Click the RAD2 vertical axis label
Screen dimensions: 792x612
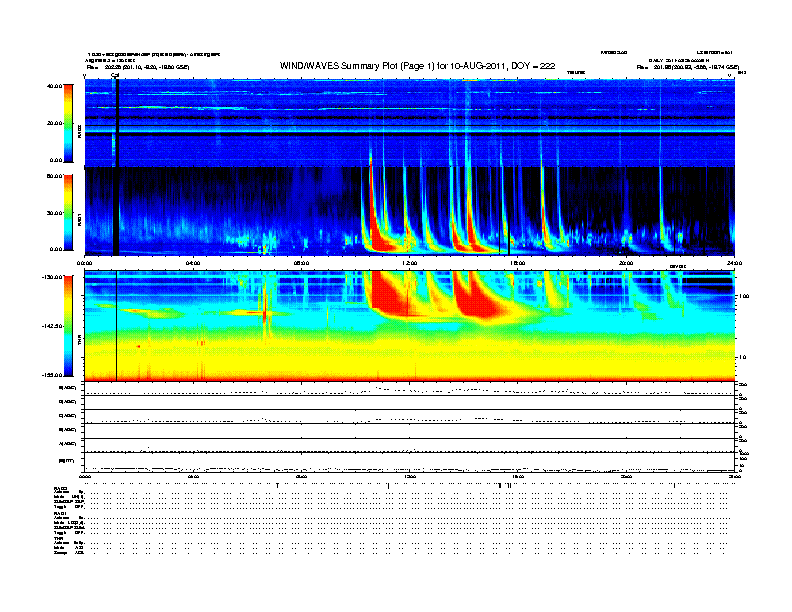79,131
